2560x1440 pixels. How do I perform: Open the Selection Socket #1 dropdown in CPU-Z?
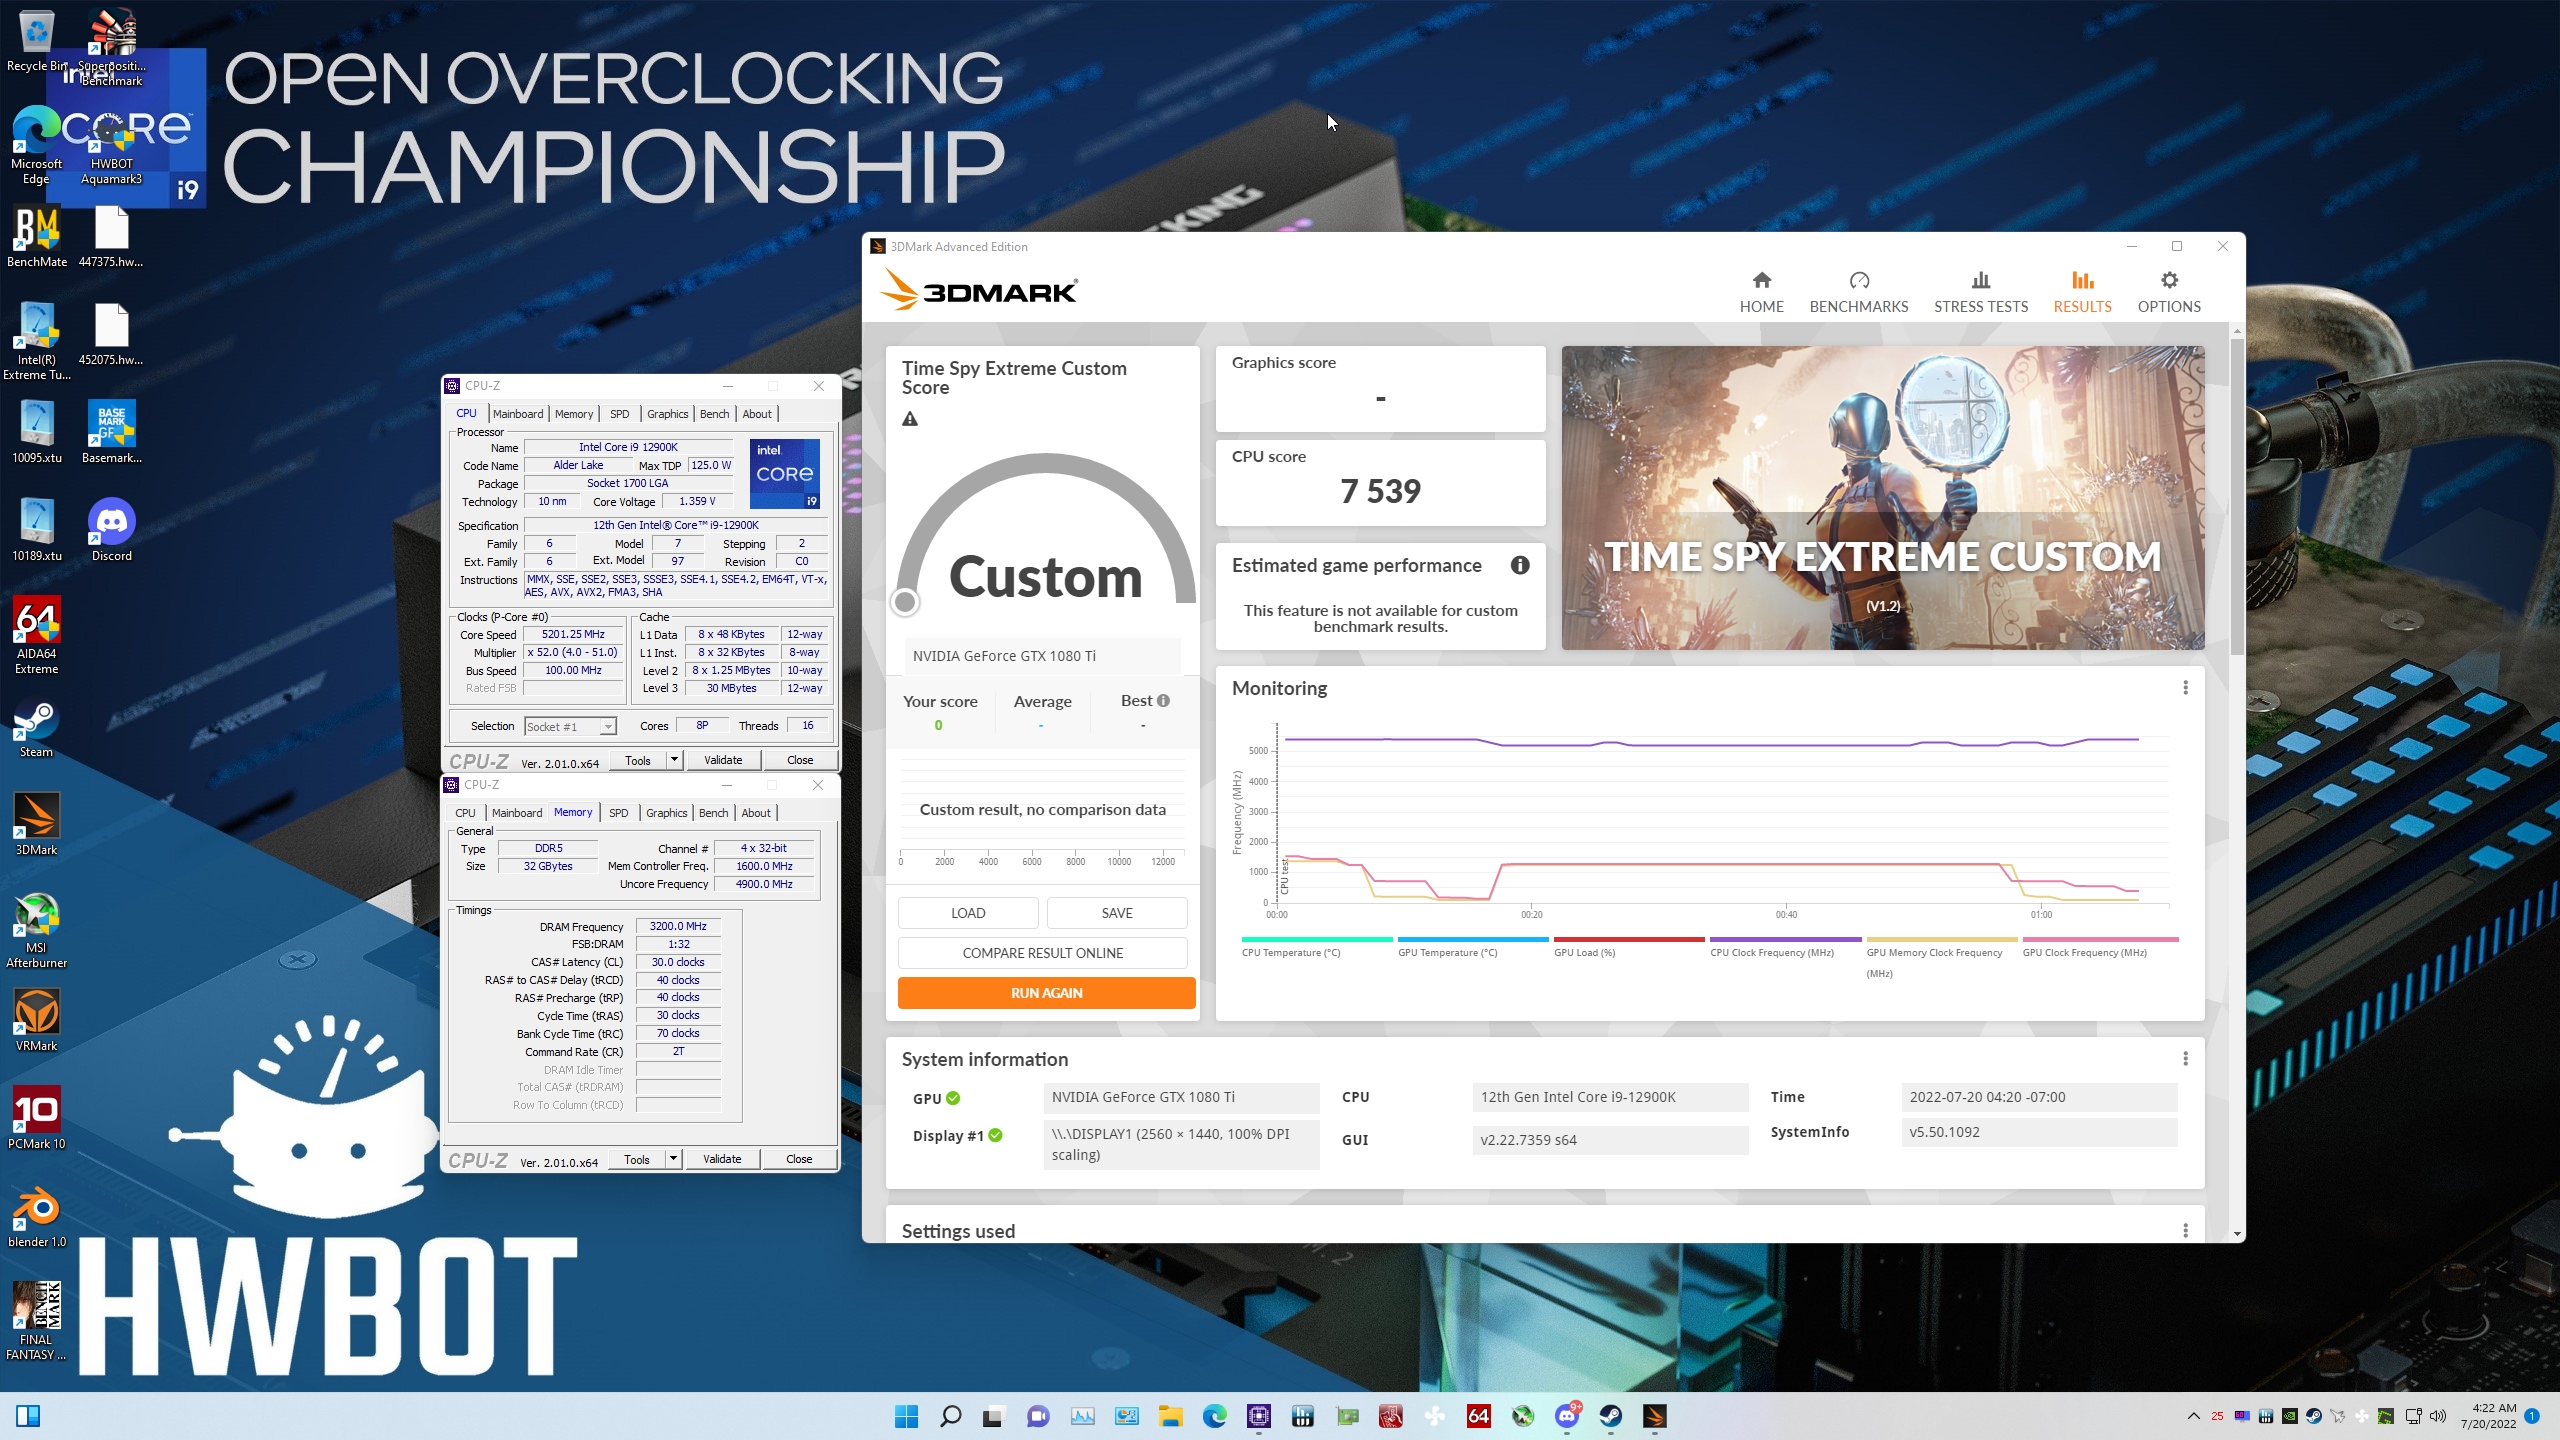click(x=570, y=727)
